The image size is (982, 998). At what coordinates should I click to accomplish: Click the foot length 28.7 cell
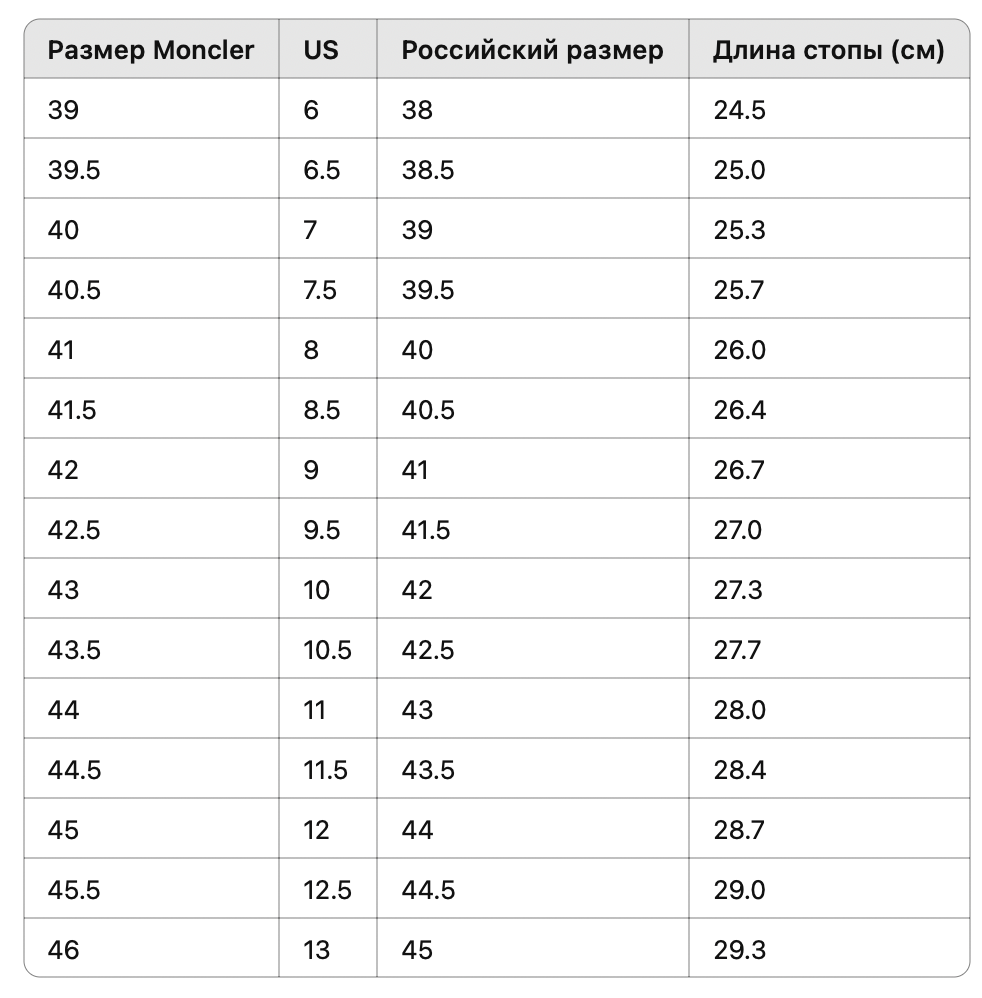[x=829, y=829]
